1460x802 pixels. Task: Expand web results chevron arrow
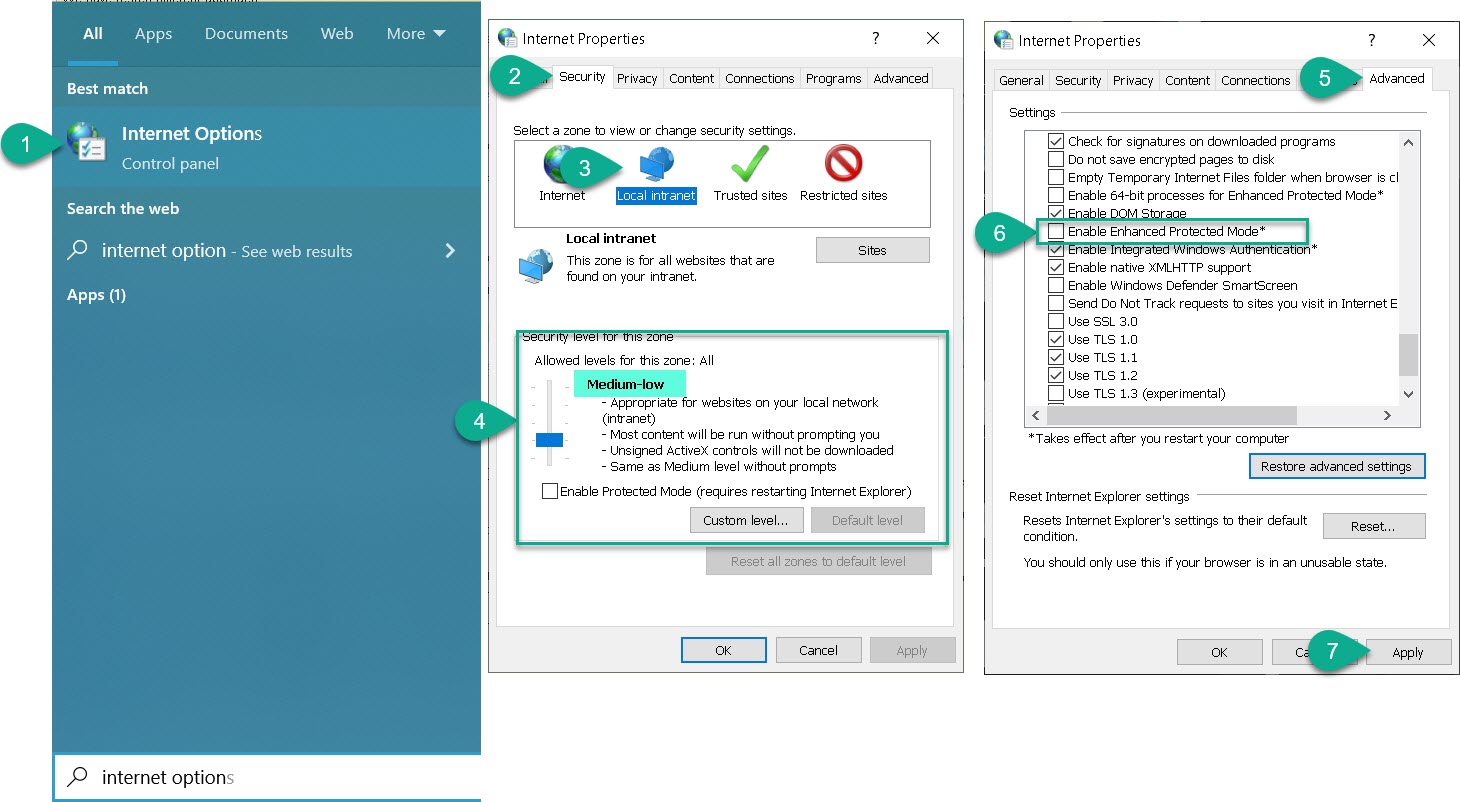click(x=450, y=251)
